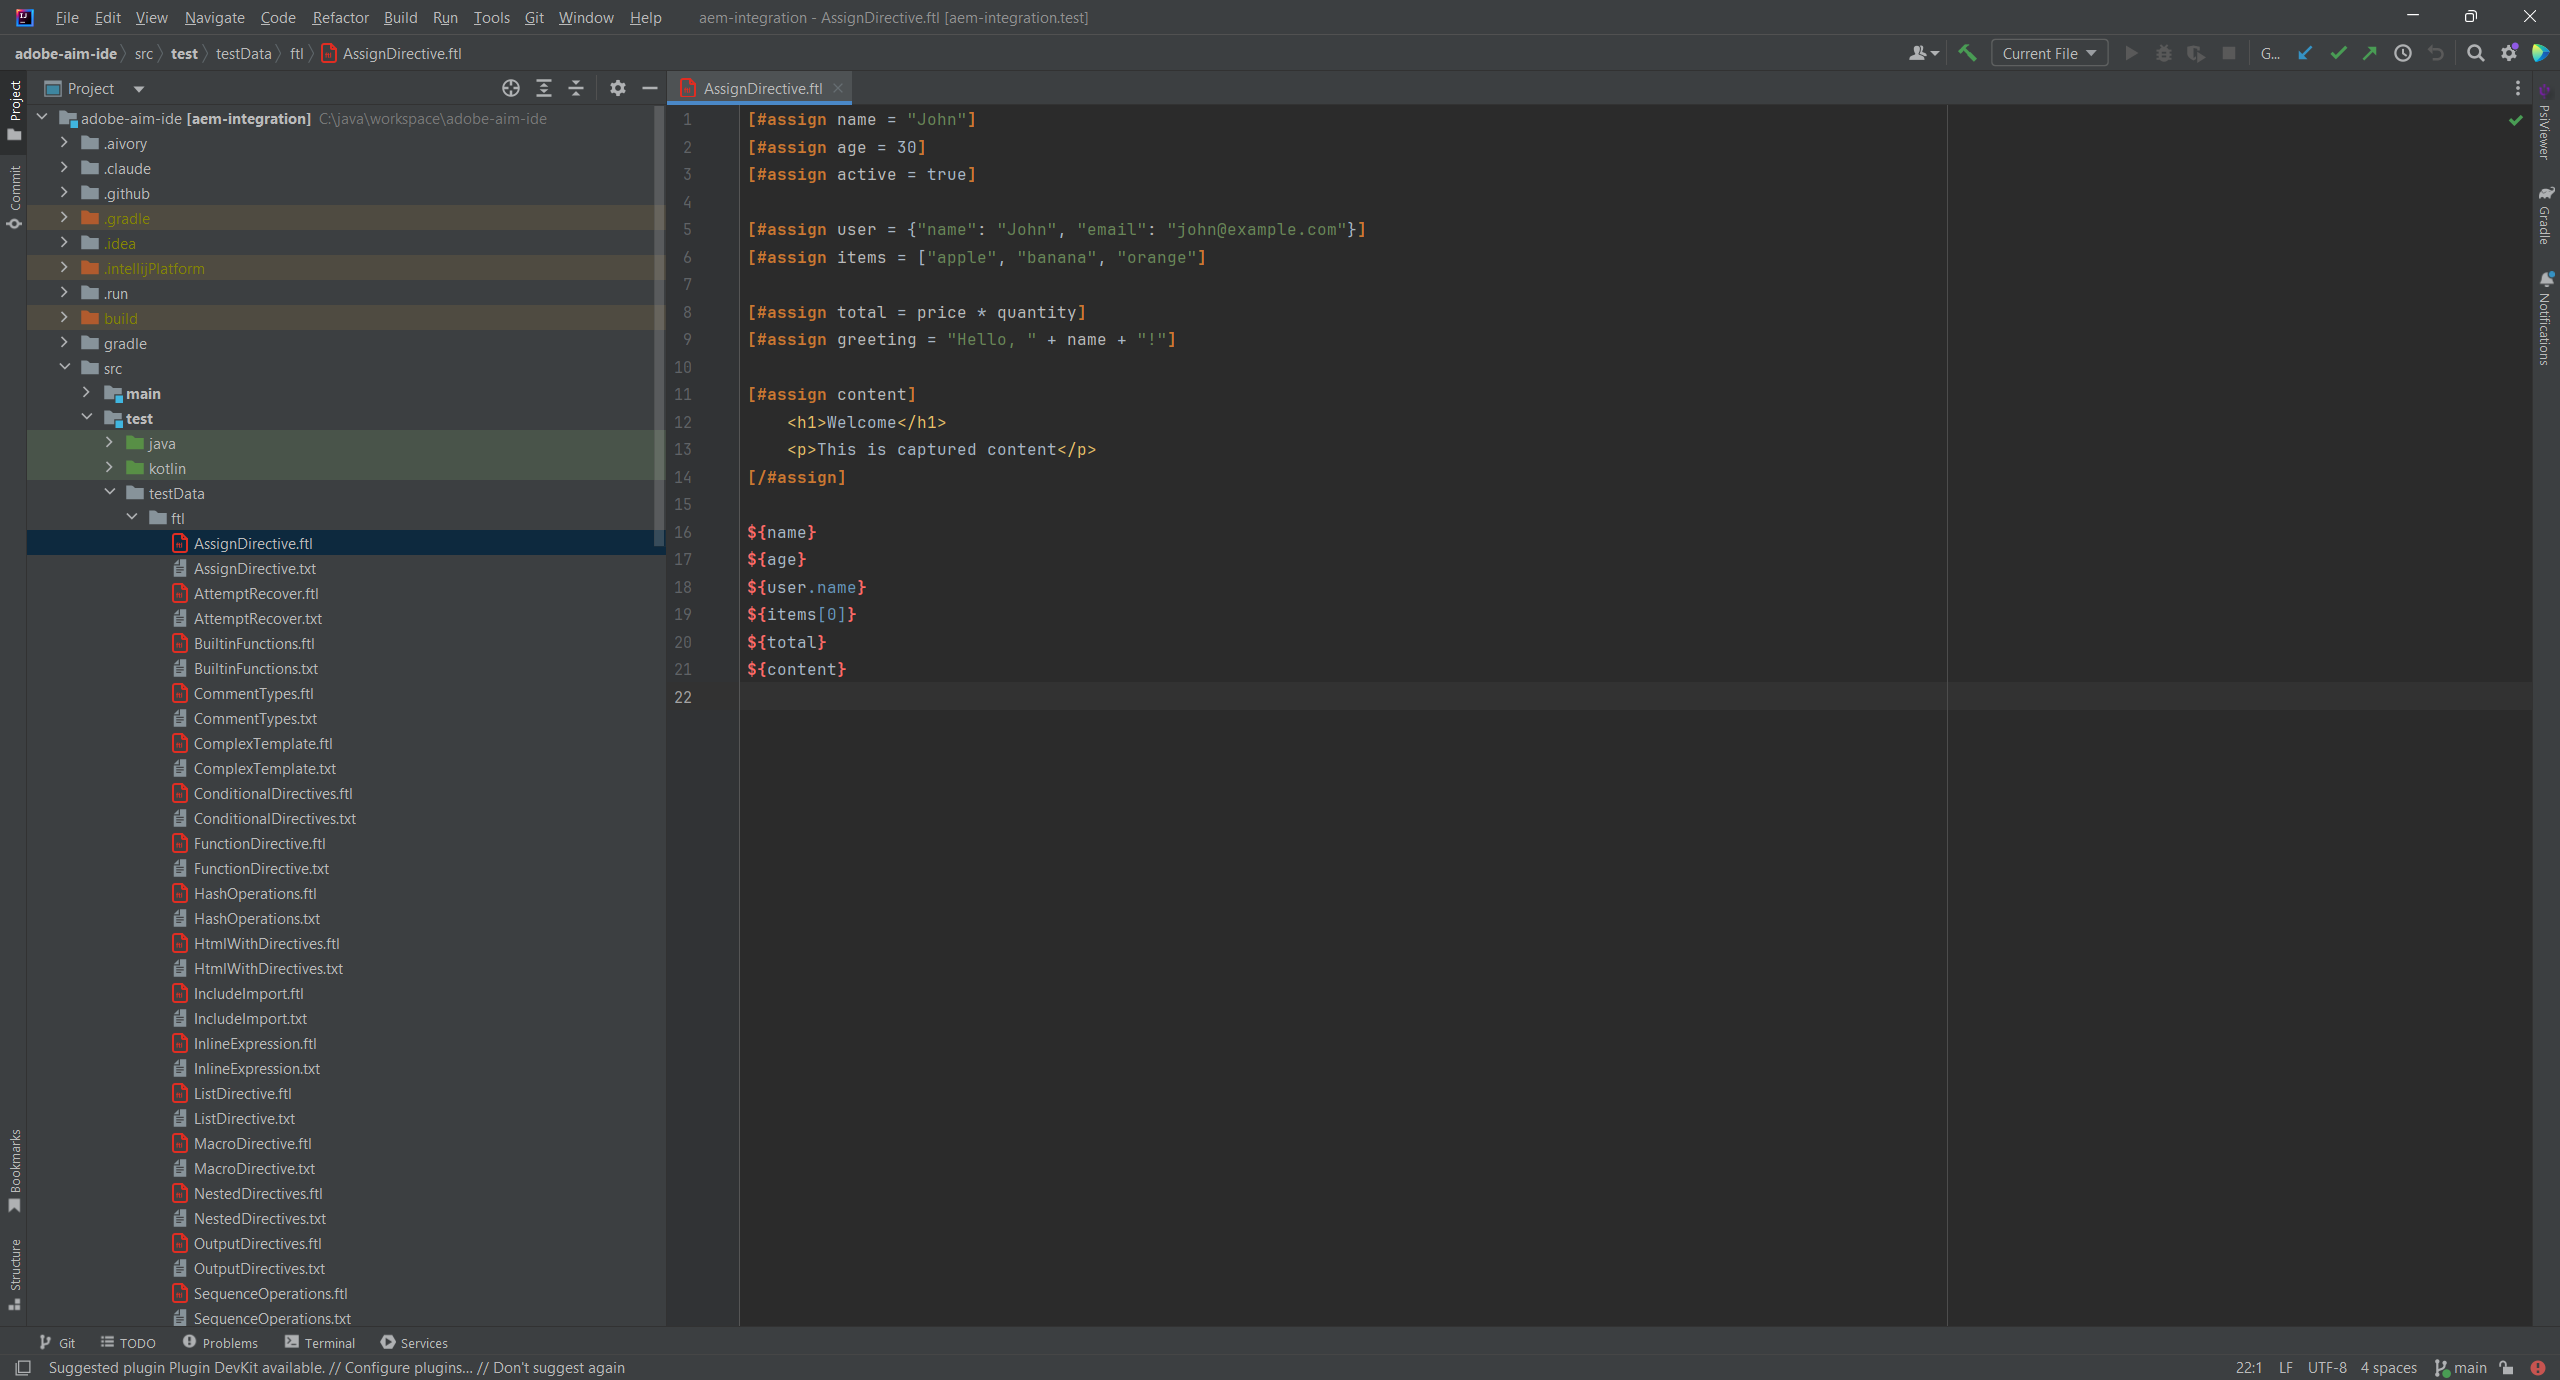This screenshot has width=2560, height=1380.
Task: Toggle the Notifications tool window
Action: click(2545, 318)
